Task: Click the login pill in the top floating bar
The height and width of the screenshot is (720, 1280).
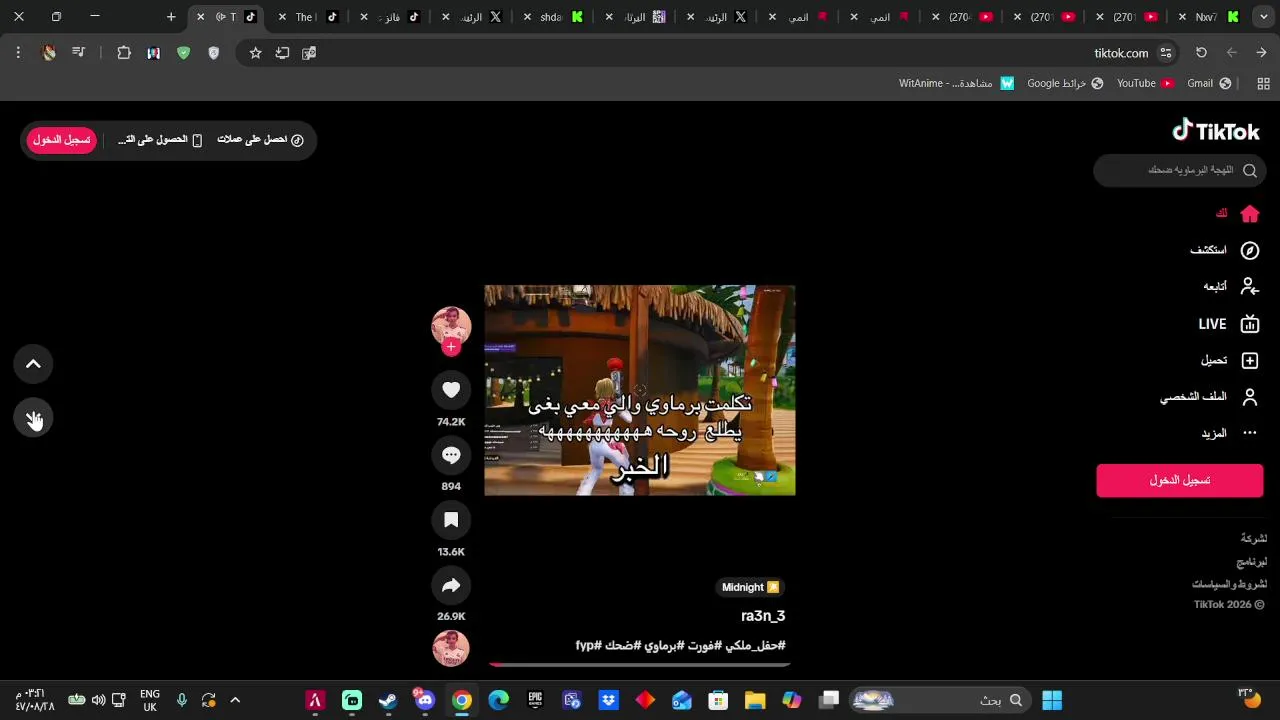Action: pos(61,140)
